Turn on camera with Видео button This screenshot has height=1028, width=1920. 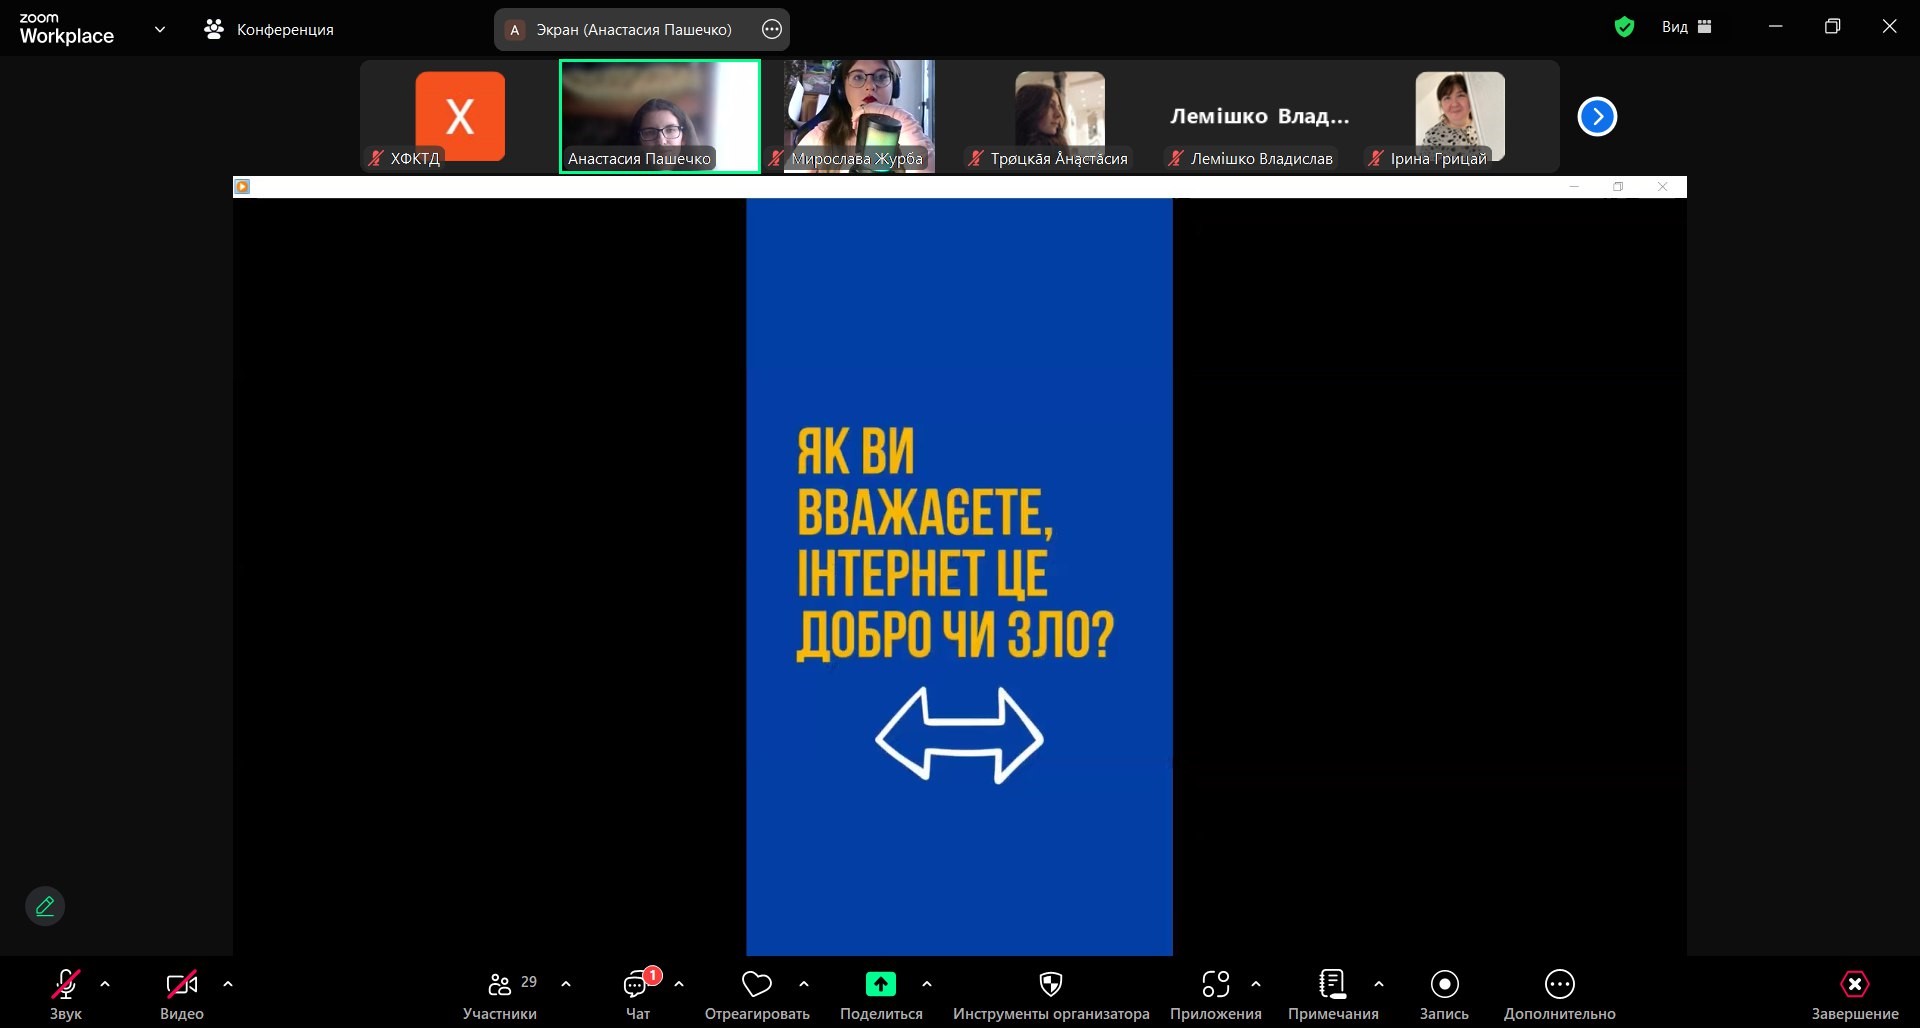pyautogui.click(x=181, y=985)
